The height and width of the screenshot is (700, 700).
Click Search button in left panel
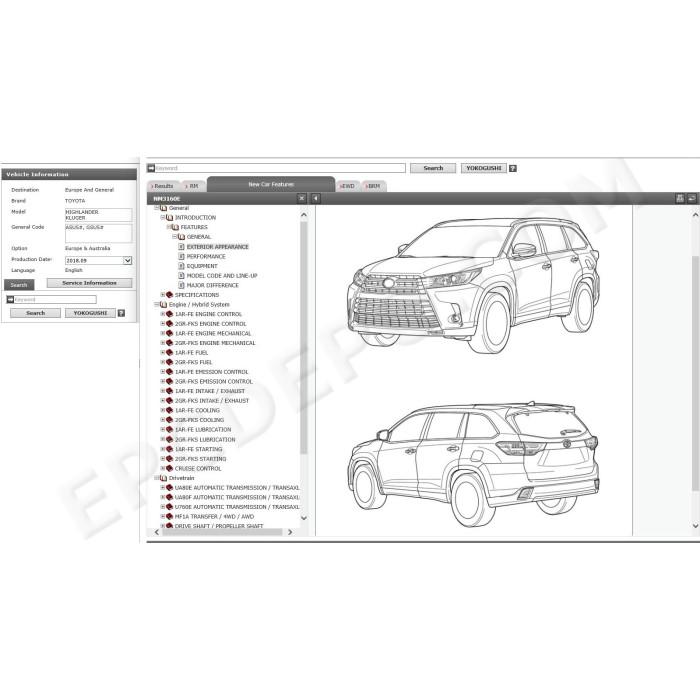(35, 313)
